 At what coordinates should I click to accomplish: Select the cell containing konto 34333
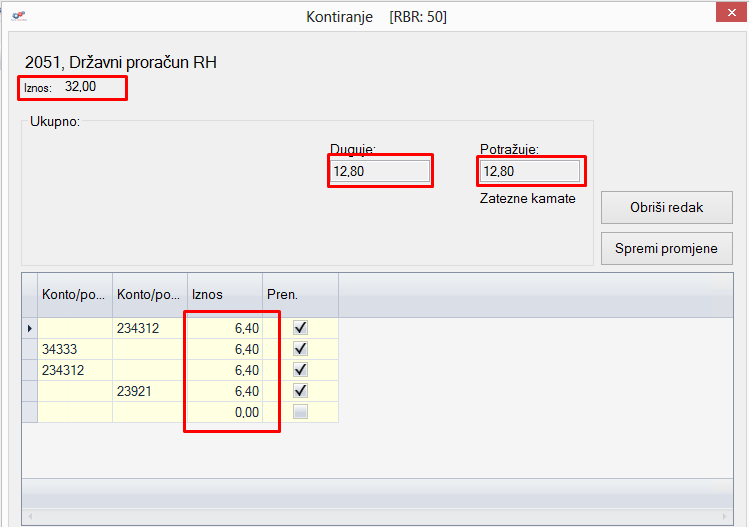74,349
